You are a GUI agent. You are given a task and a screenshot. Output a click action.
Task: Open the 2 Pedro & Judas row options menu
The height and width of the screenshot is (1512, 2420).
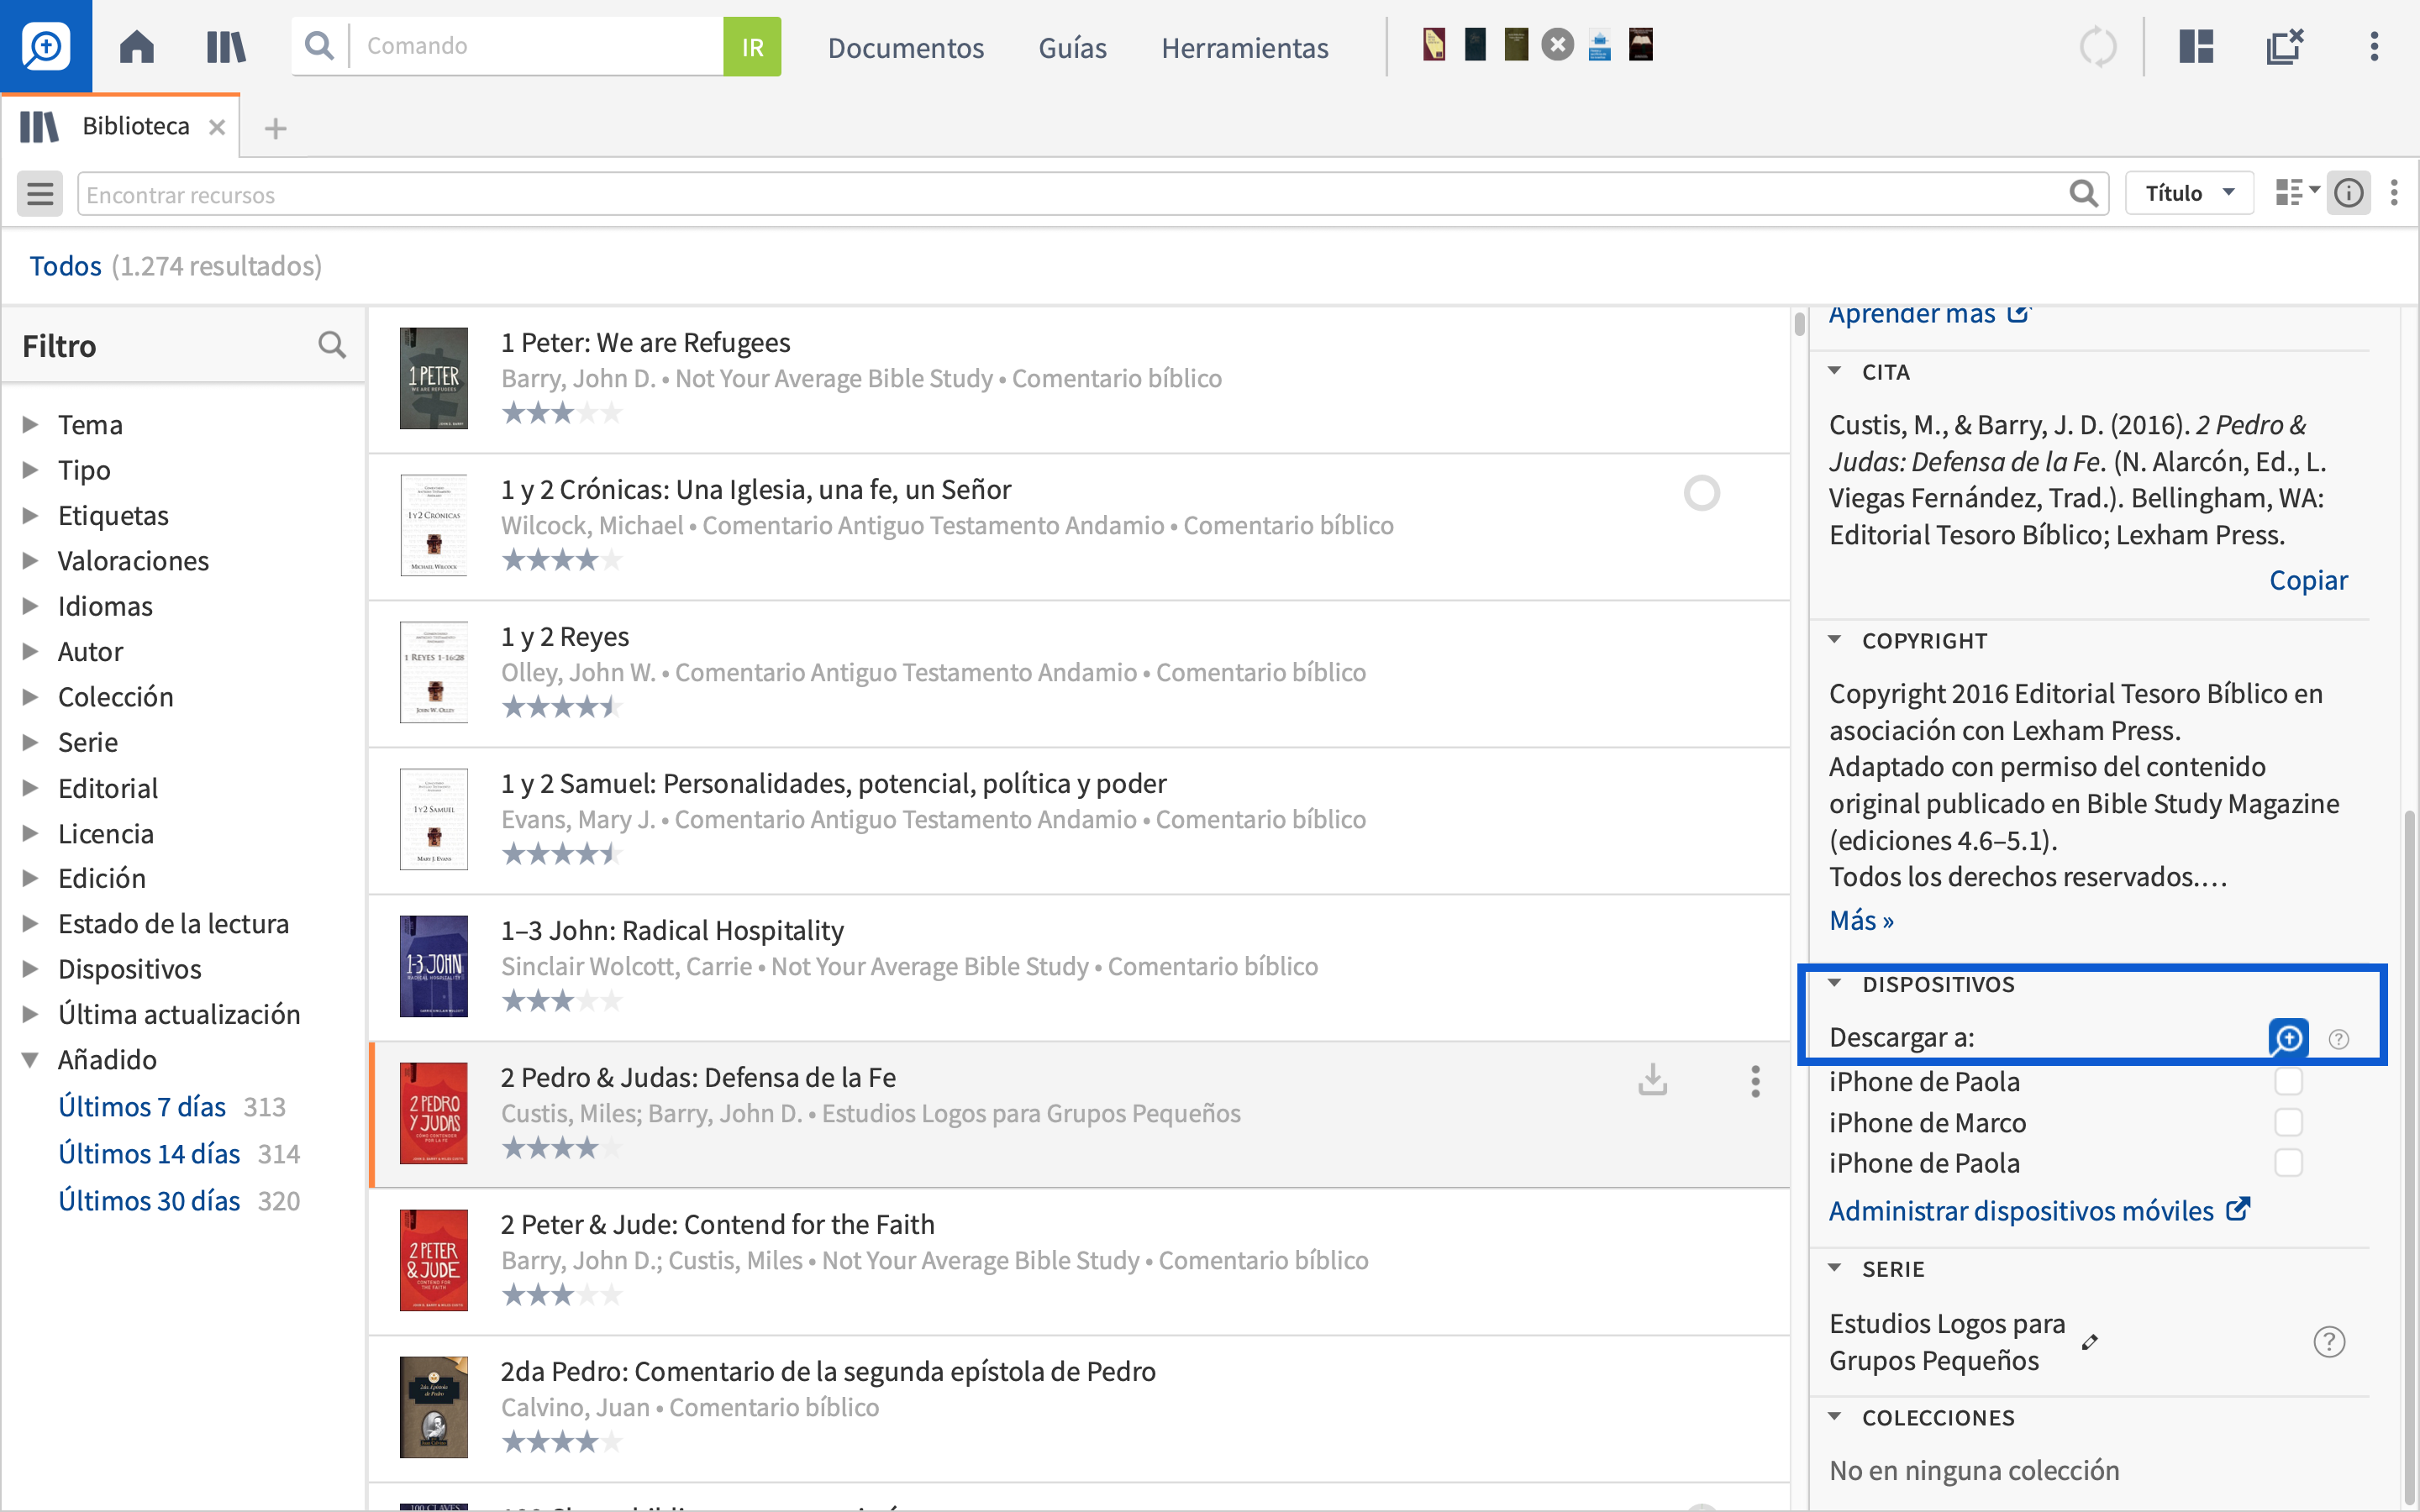(x=1755, y=1081)
